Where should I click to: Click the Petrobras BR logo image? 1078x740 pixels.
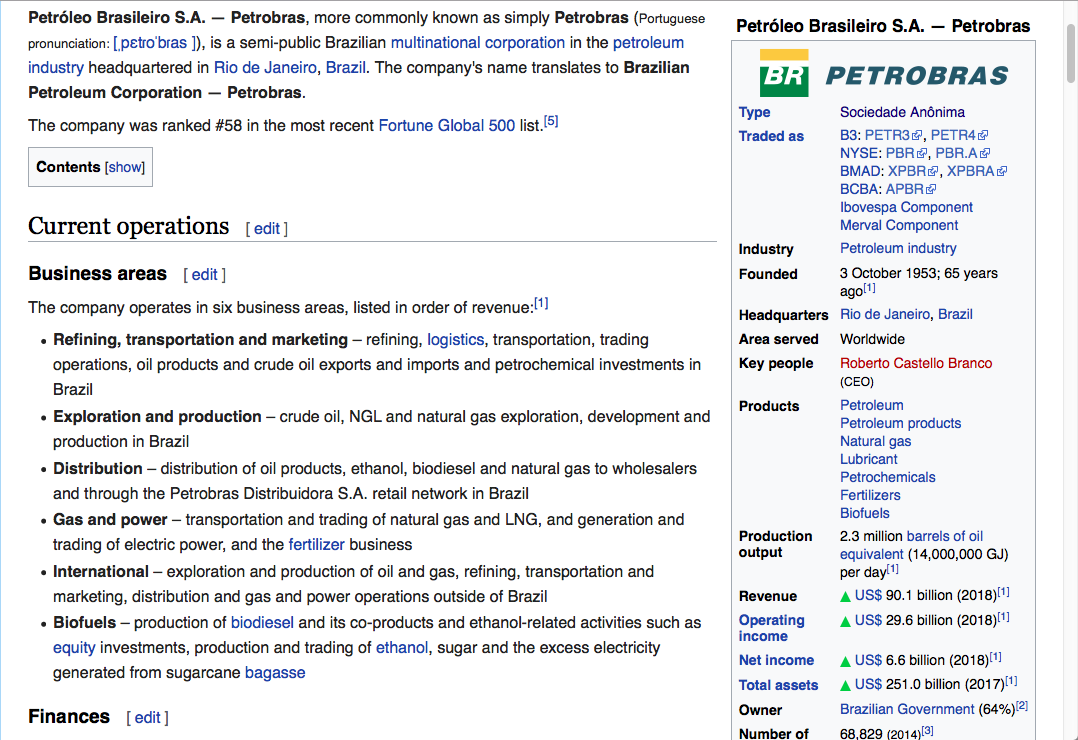[x=884, y=74]
